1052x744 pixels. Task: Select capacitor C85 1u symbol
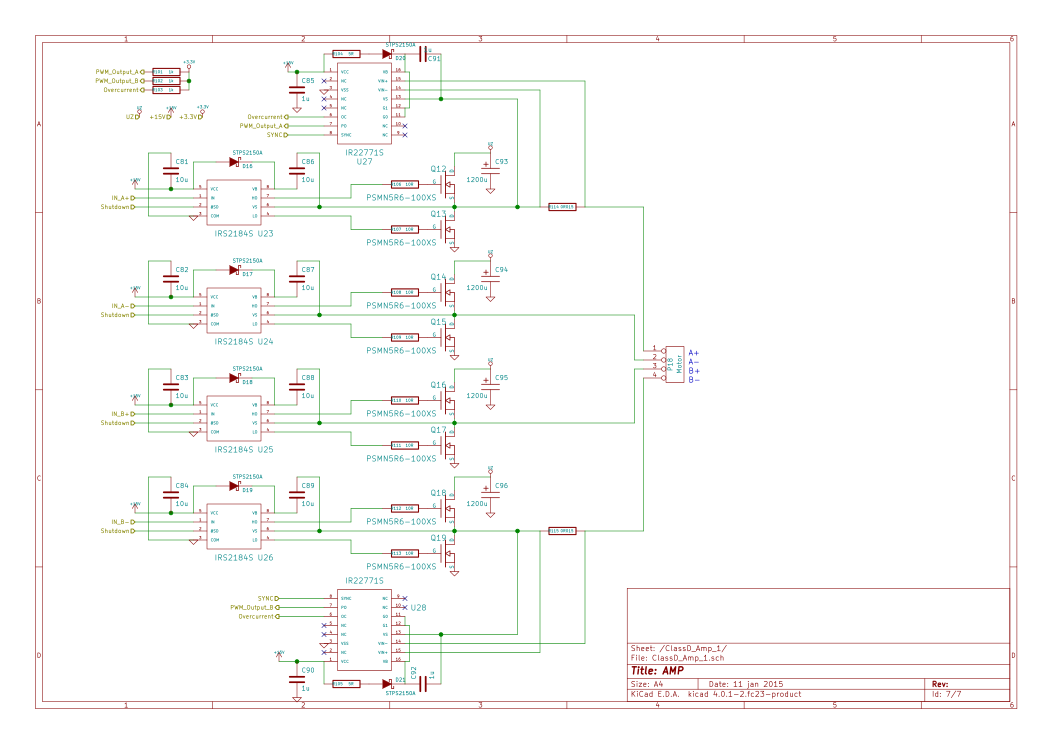coord(297,89)
